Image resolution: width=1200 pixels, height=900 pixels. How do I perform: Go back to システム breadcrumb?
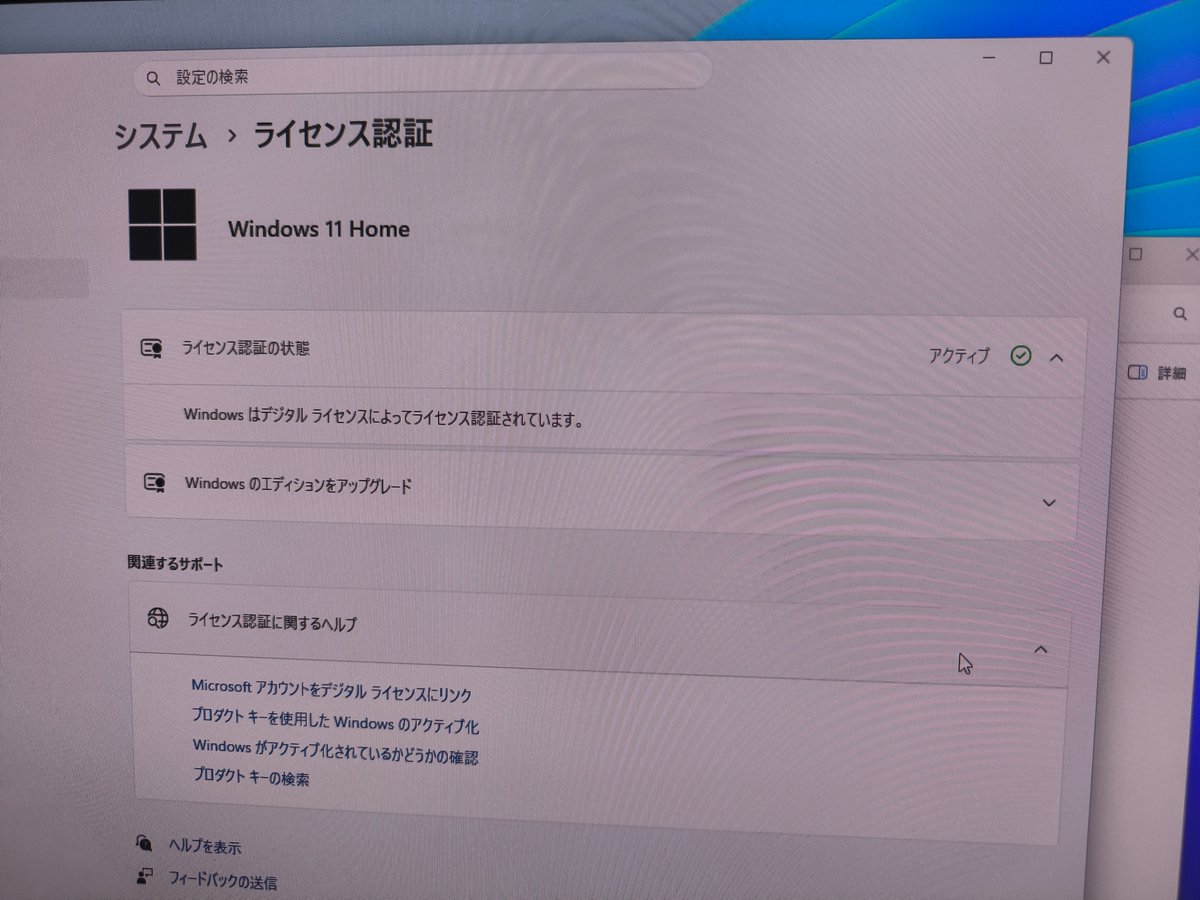click(161, 135)
